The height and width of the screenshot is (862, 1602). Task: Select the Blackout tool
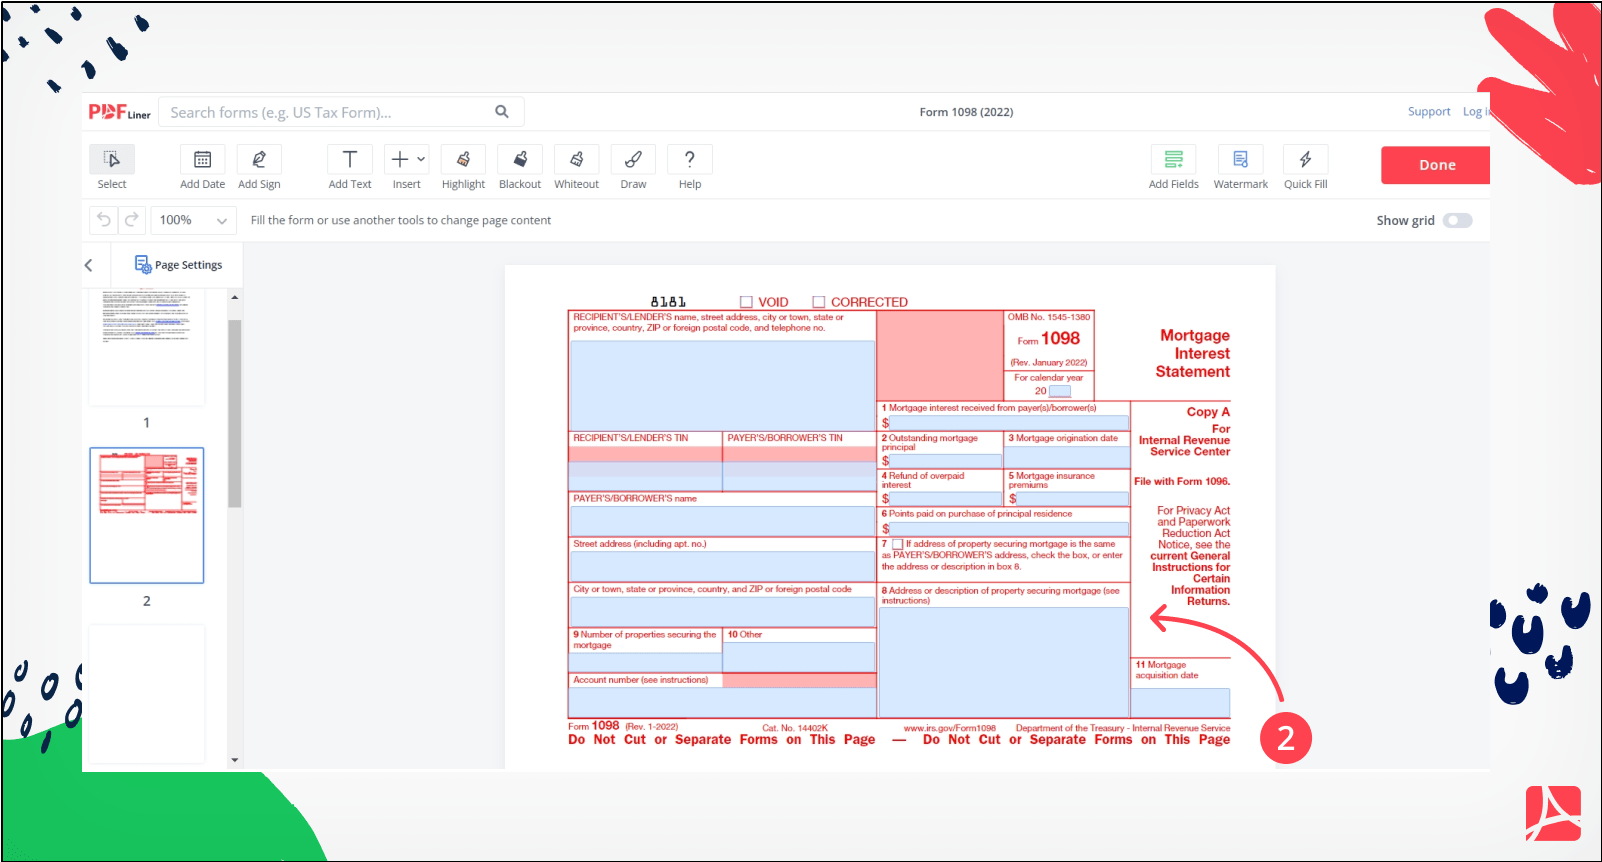tap(520, 160)
